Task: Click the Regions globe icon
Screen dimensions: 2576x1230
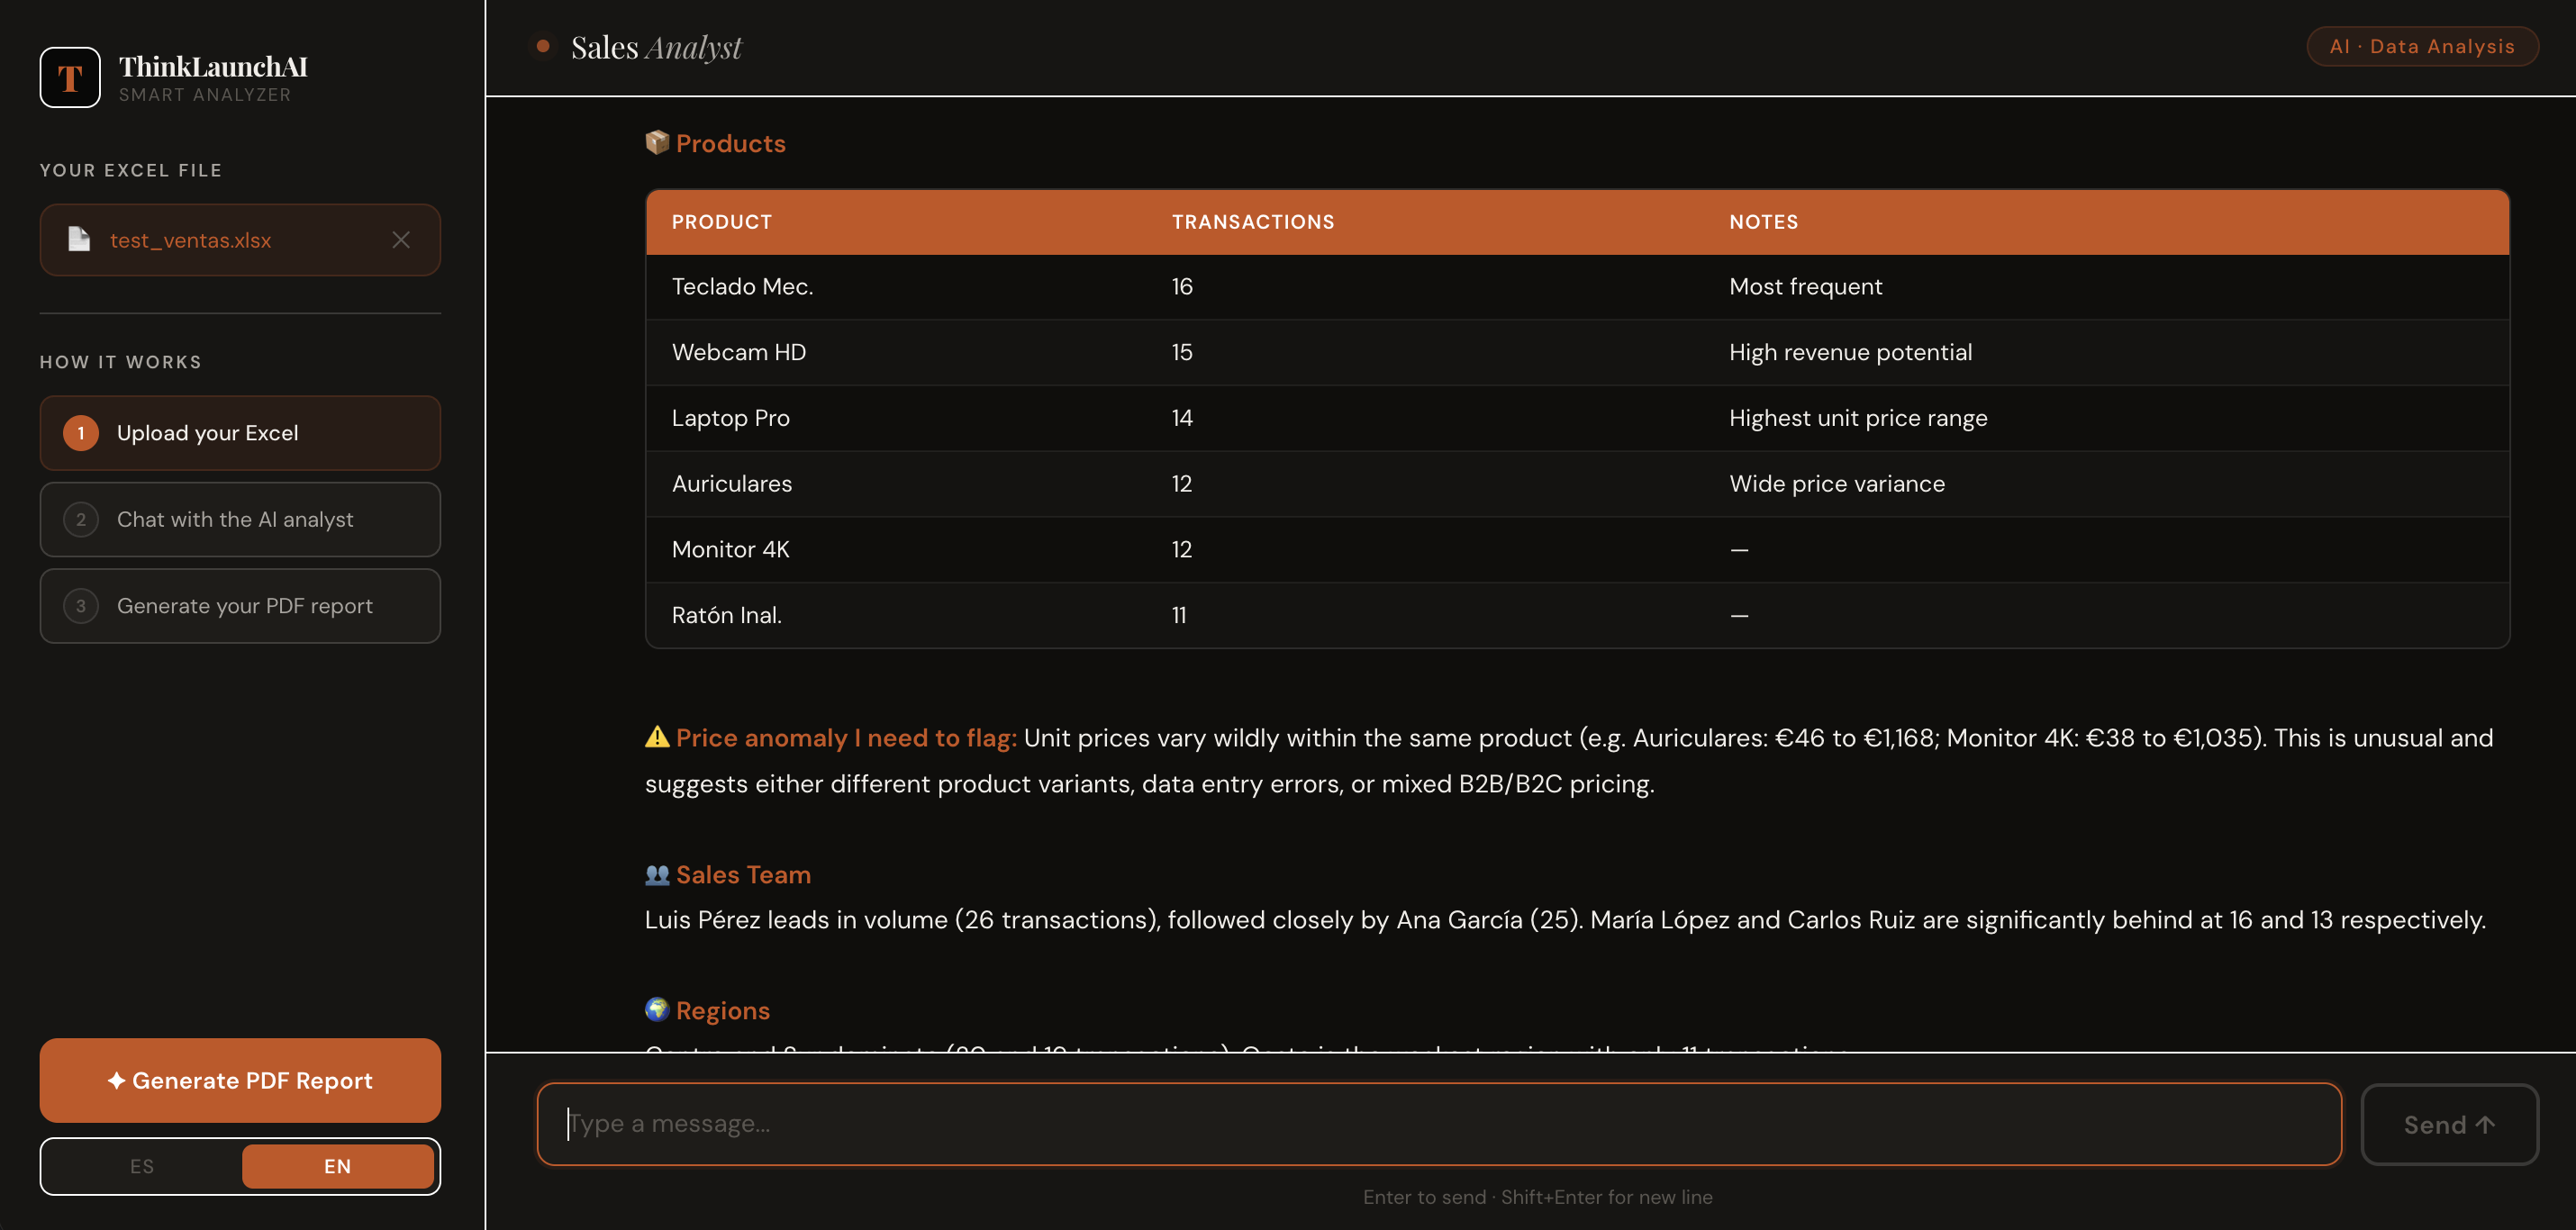Action: pyautogui.click(x=657, y=1009)
